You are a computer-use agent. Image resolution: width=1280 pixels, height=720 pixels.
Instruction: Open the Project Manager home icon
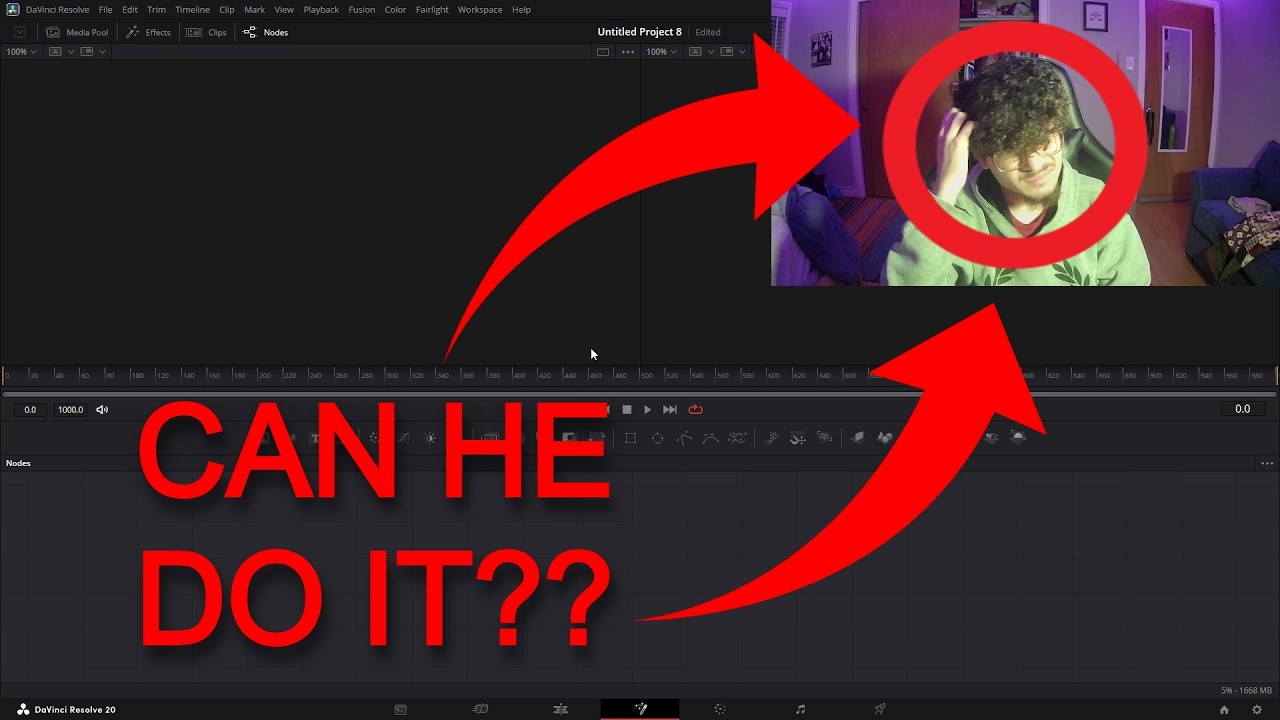click(1224, 710)
